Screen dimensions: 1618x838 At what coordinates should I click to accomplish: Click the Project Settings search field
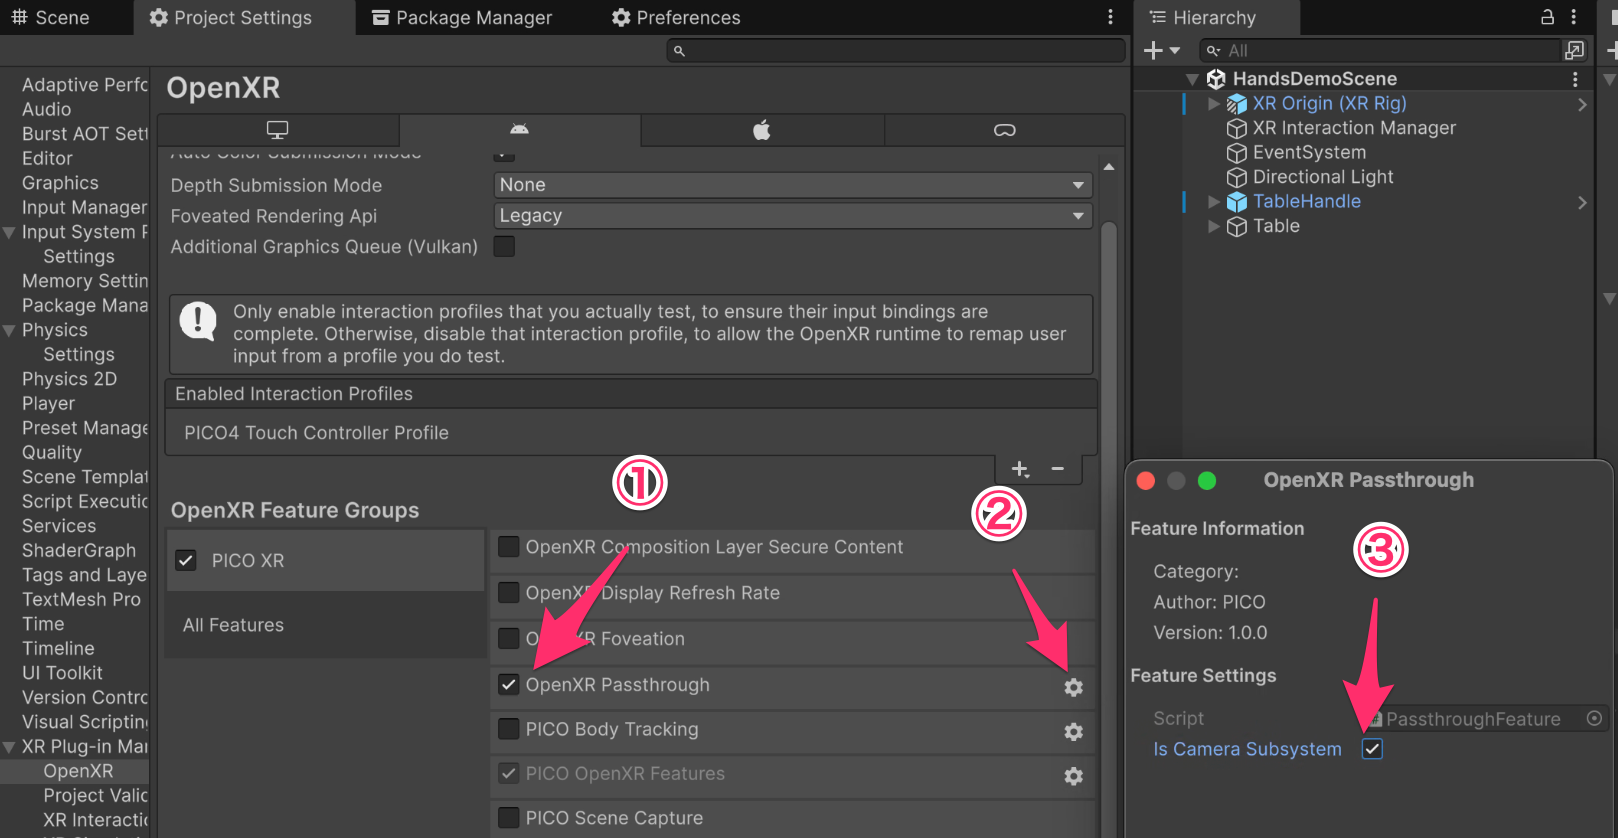896,50
